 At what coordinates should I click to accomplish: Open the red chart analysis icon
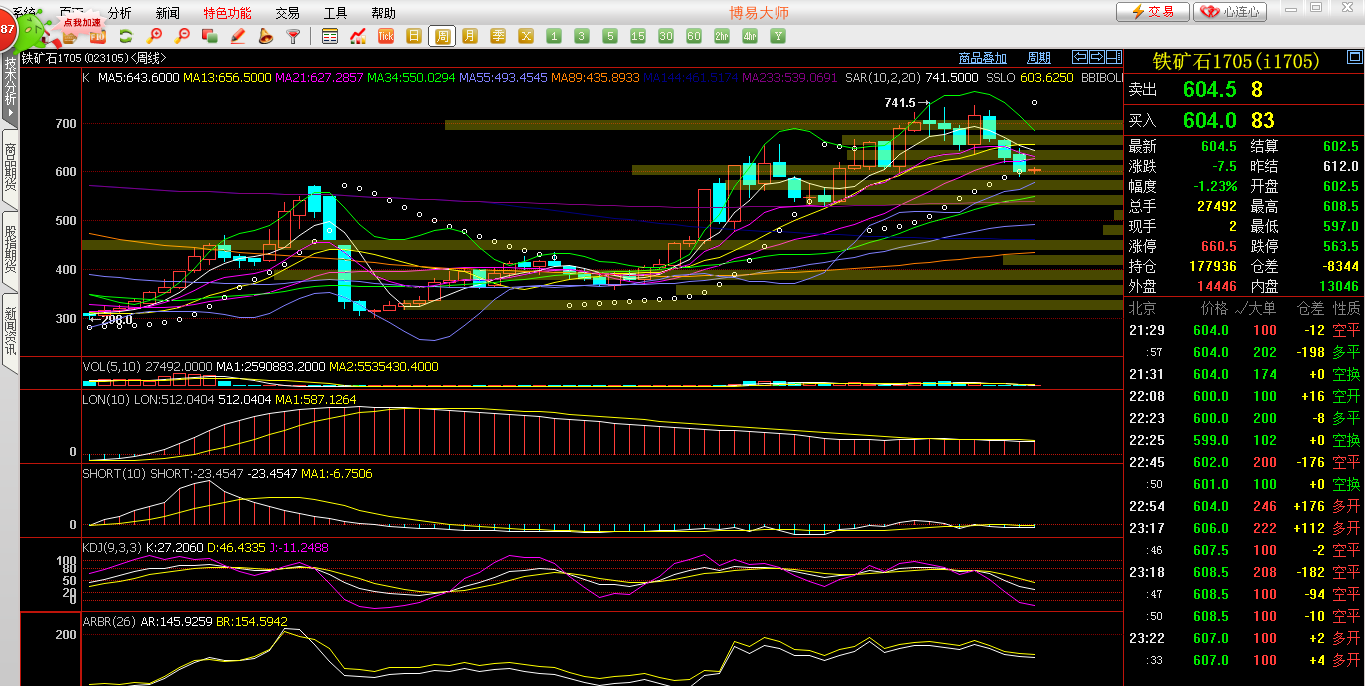coord(358,36)
